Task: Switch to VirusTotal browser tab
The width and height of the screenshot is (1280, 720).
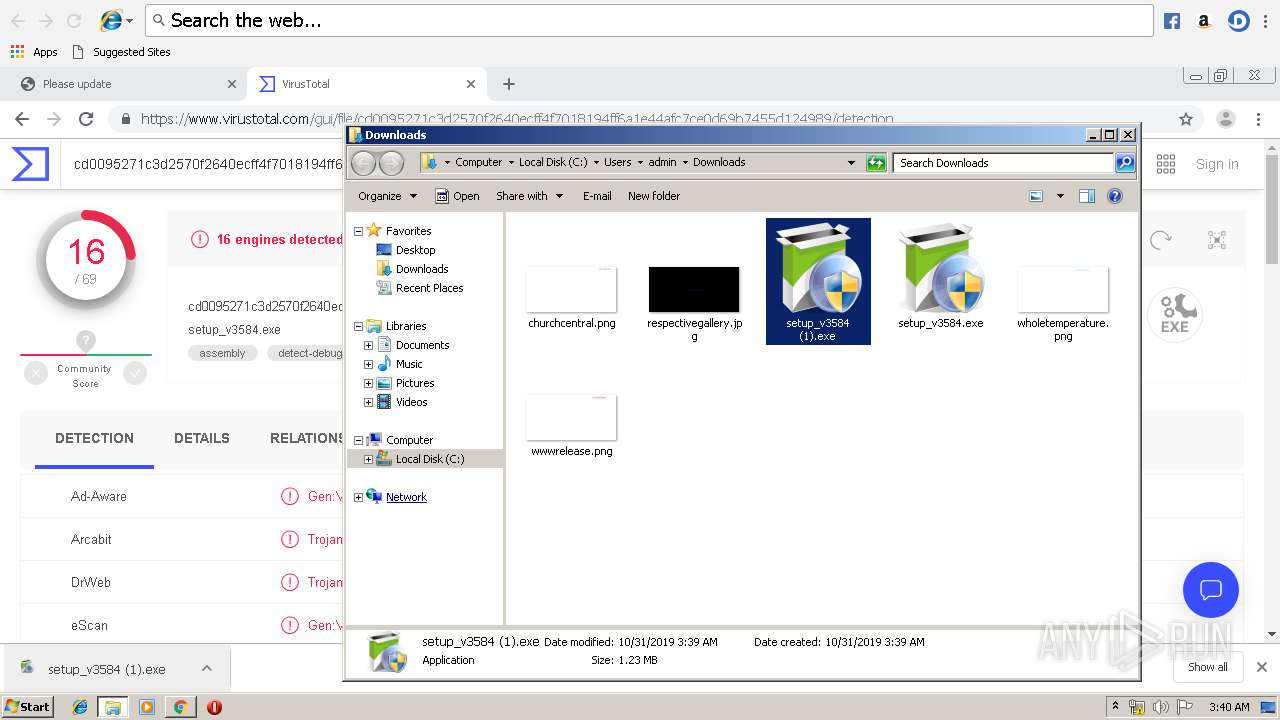Action: [x=366, y=84]
